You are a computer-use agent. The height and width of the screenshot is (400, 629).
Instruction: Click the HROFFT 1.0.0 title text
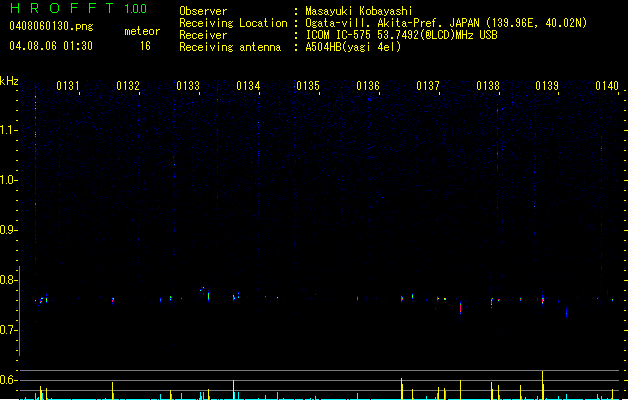78,8
